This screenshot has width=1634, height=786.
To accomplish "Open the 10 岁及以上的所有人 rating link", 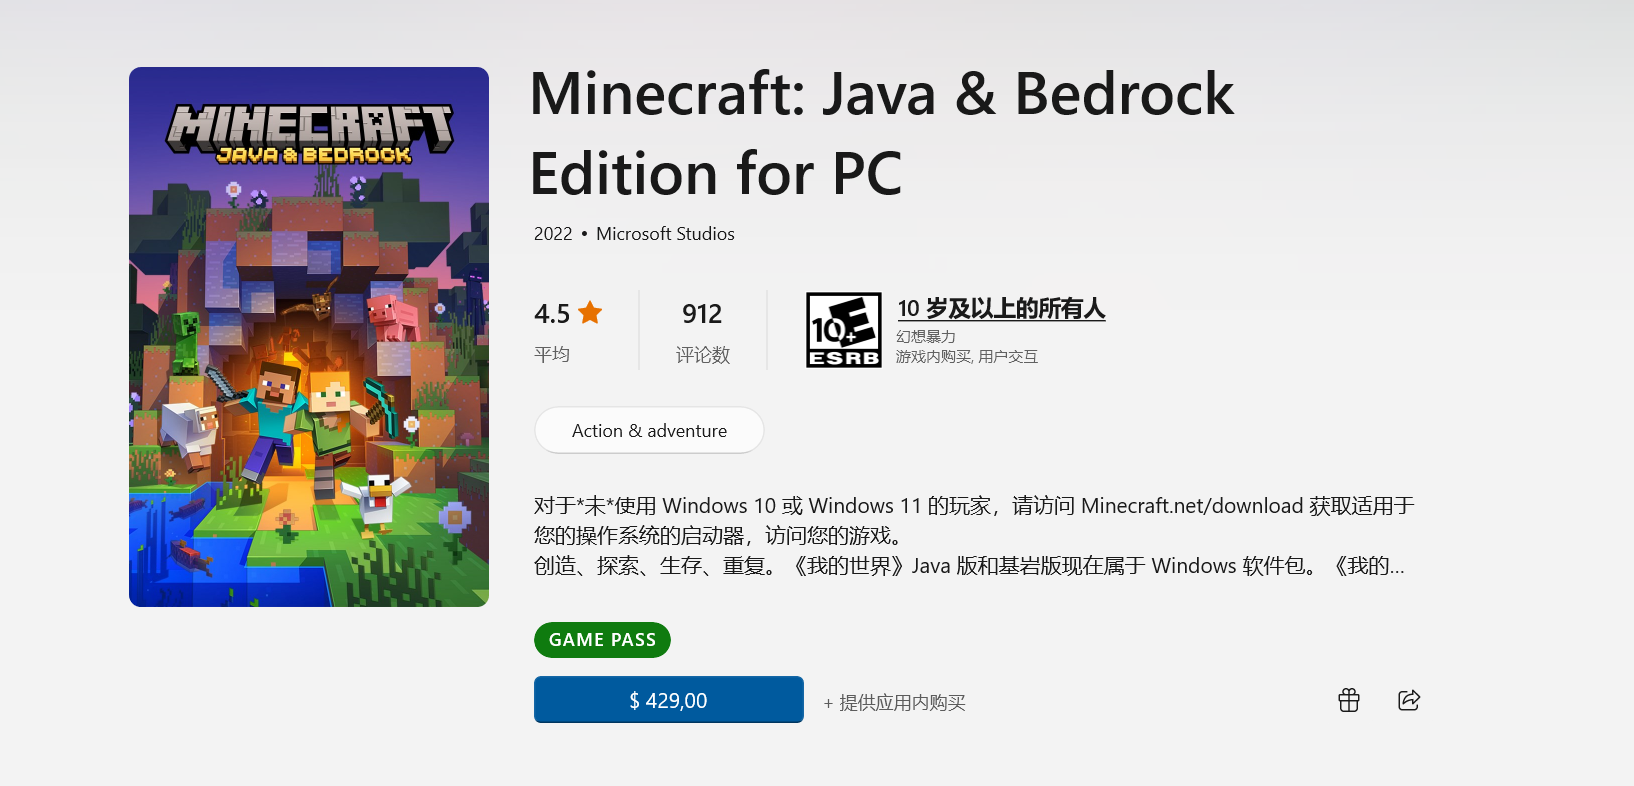I will tap(1001, 309).
